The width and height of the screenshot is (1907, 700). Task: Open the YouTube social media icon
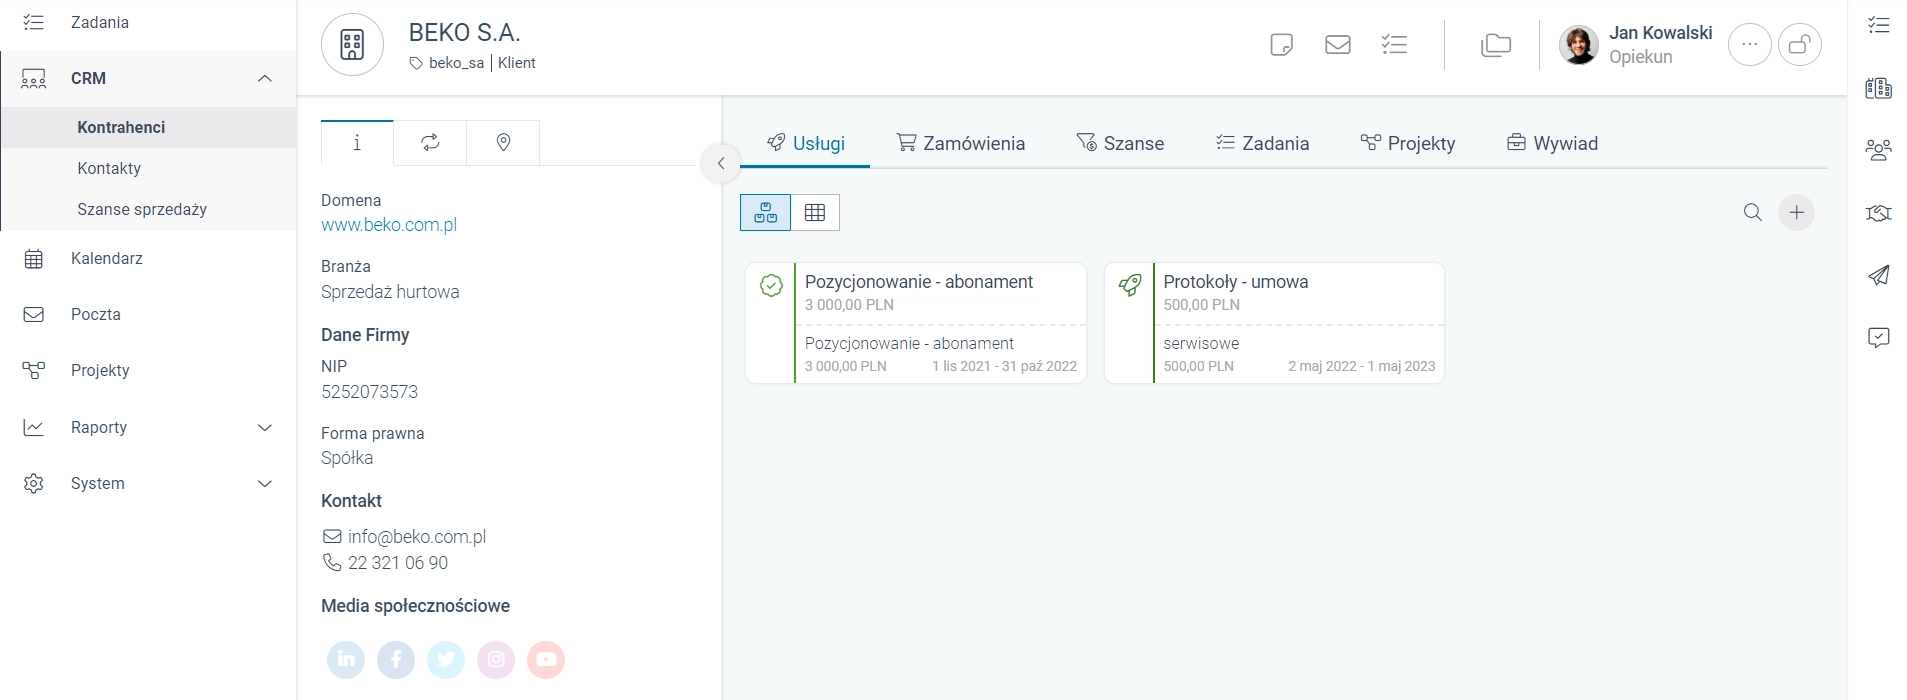[x=546, y=659]
